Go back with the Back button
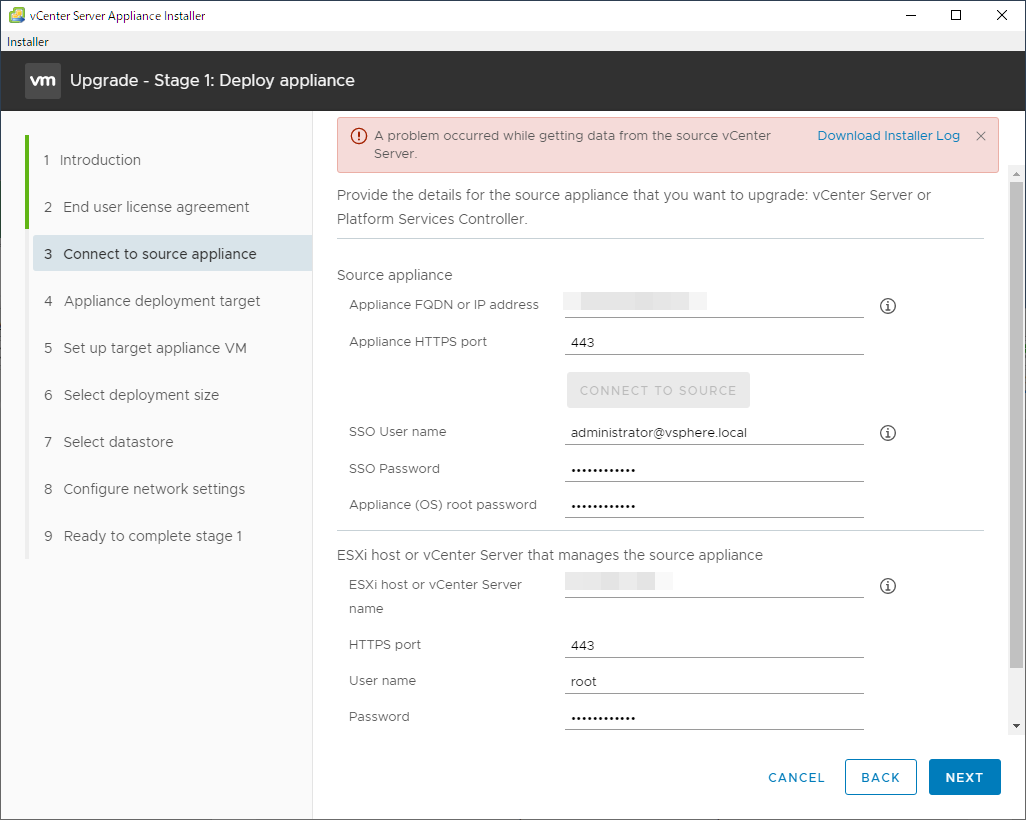 [880, 777]
